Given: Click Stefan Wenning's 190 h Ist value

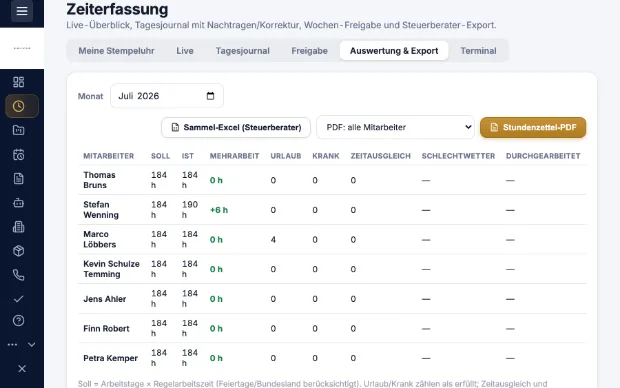Looking at the screenshot, I should [189, 210].
